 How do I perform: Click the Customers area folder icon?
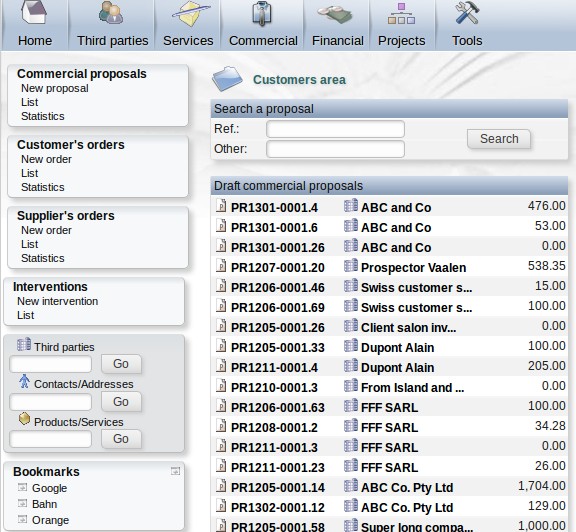click(227, 79)
